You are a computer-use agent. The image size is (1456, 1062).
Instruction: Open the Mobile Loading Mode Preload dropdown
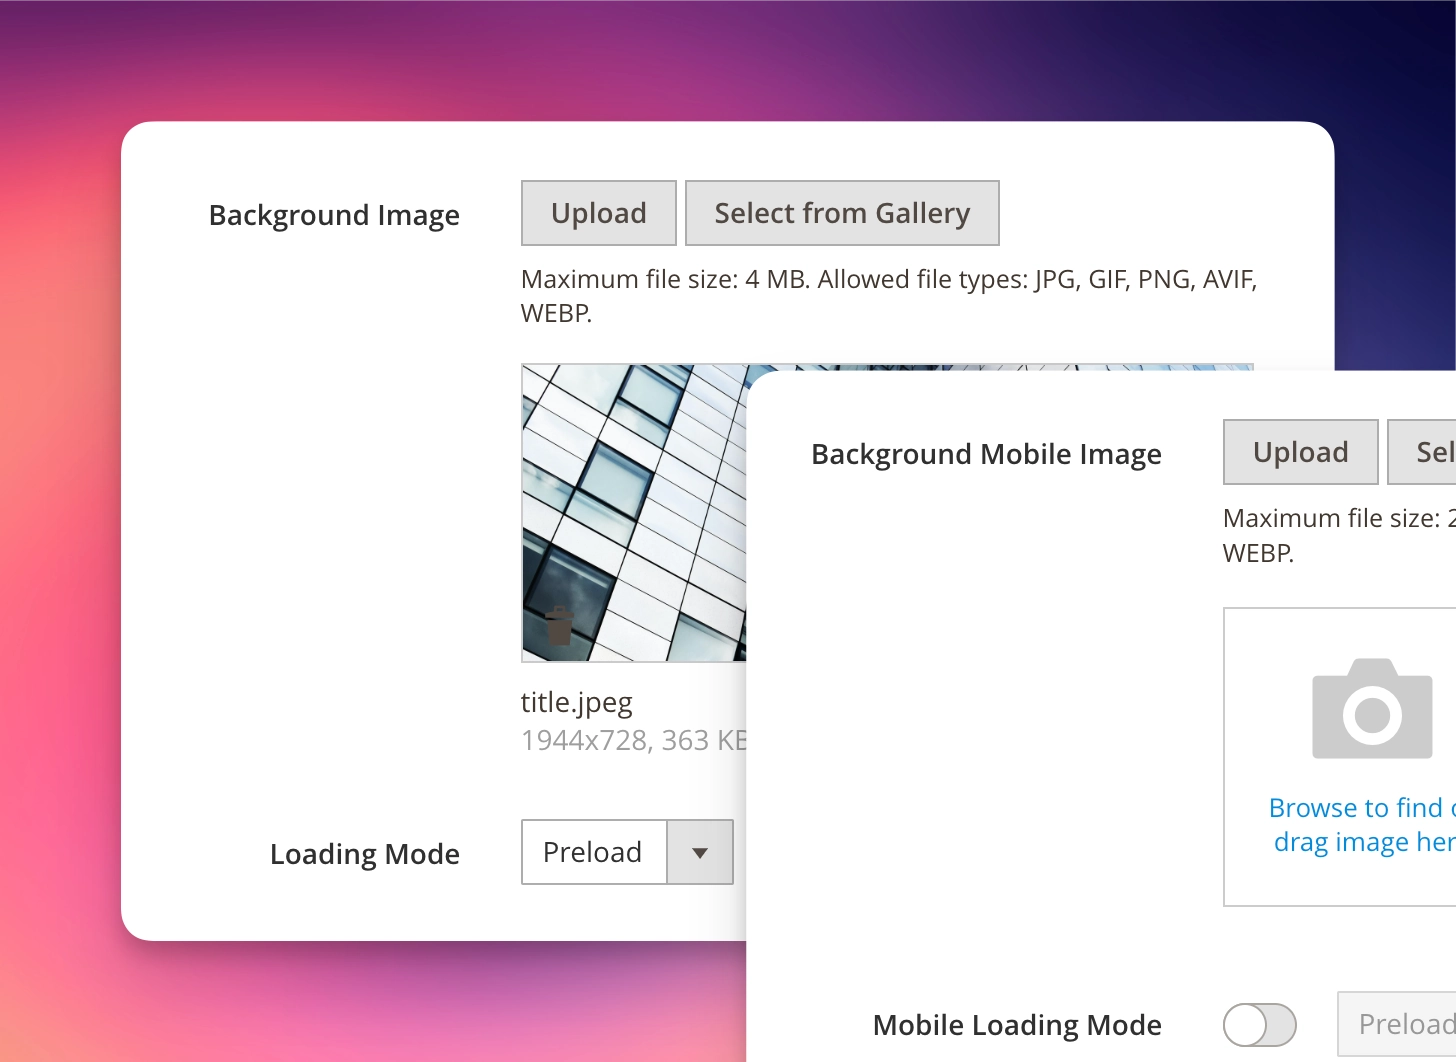tap(1397, 1024)
